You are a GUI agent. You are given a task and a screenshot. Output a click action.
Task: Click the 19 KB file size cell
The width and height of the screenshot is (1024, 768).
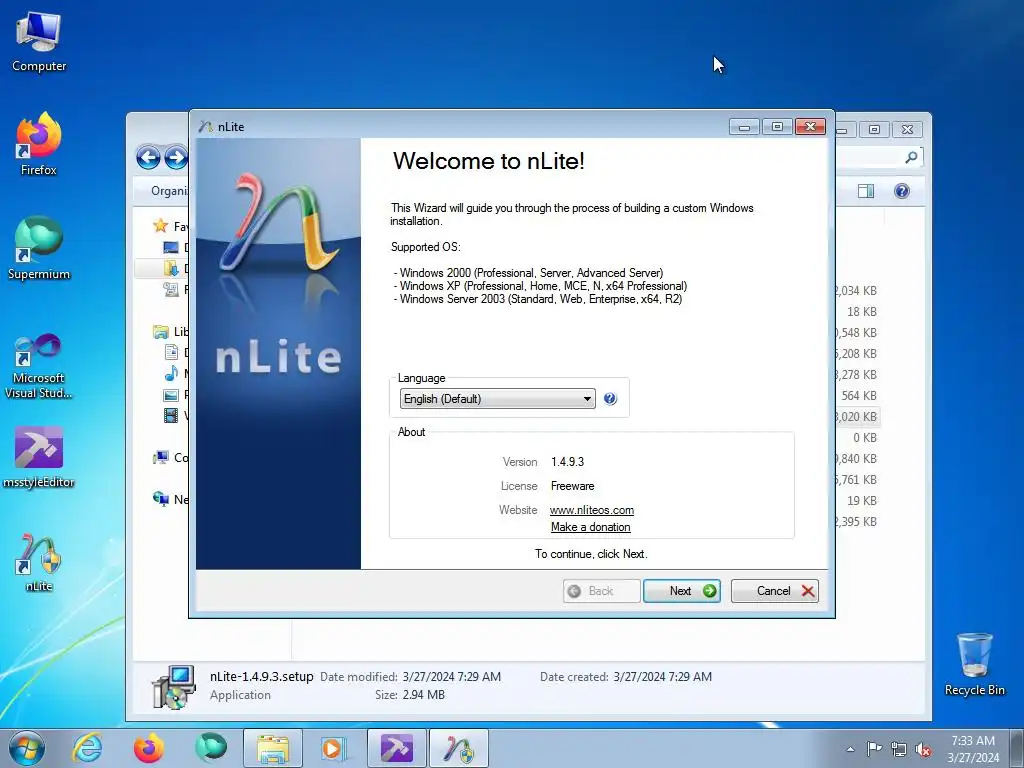point(861,501)
